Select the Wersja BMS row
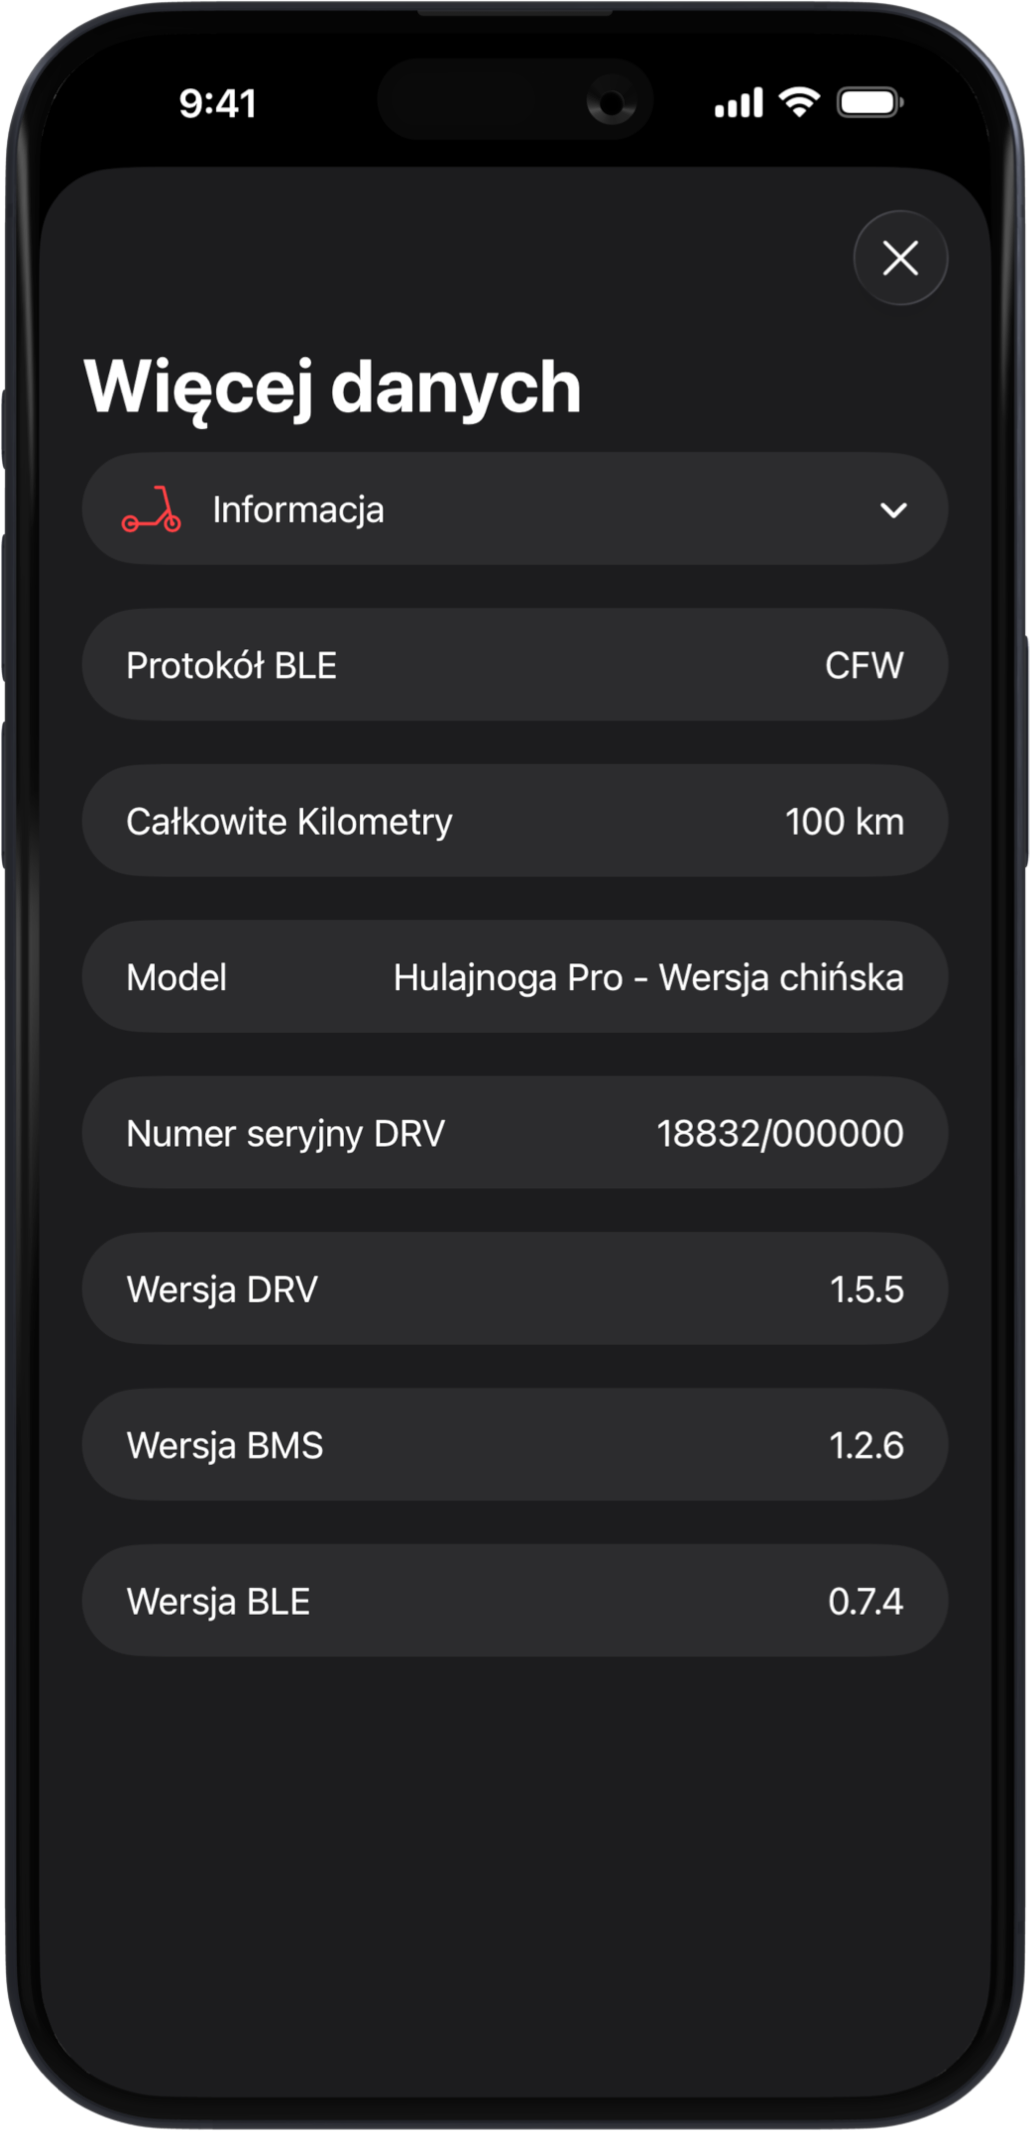This screenshot has width=1030, height=2131. pyautogui.click(x=515, y=1446)
